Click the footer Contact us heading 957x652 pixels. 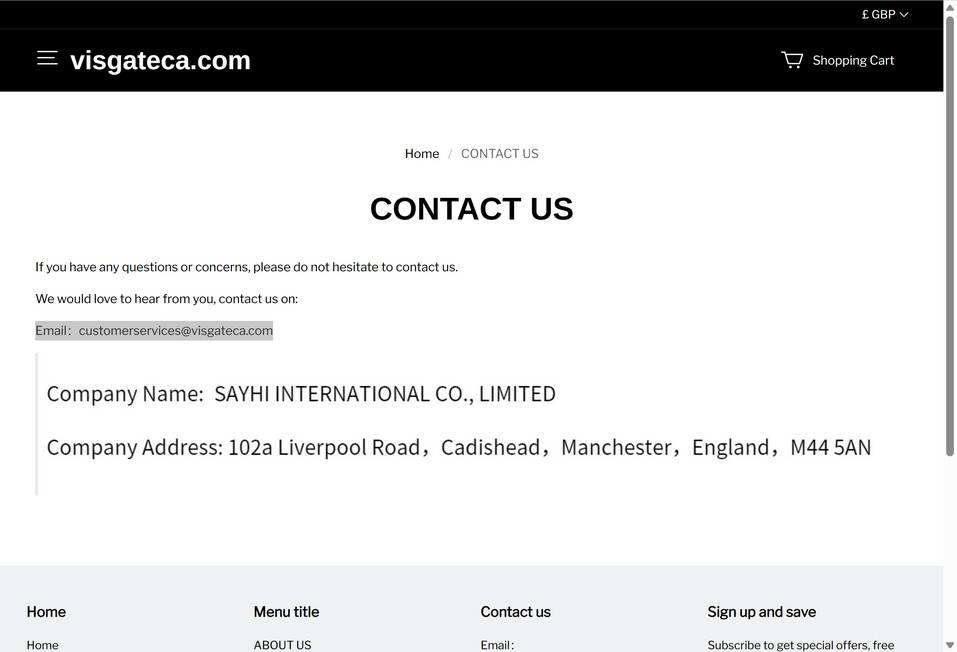coord(515,612)
